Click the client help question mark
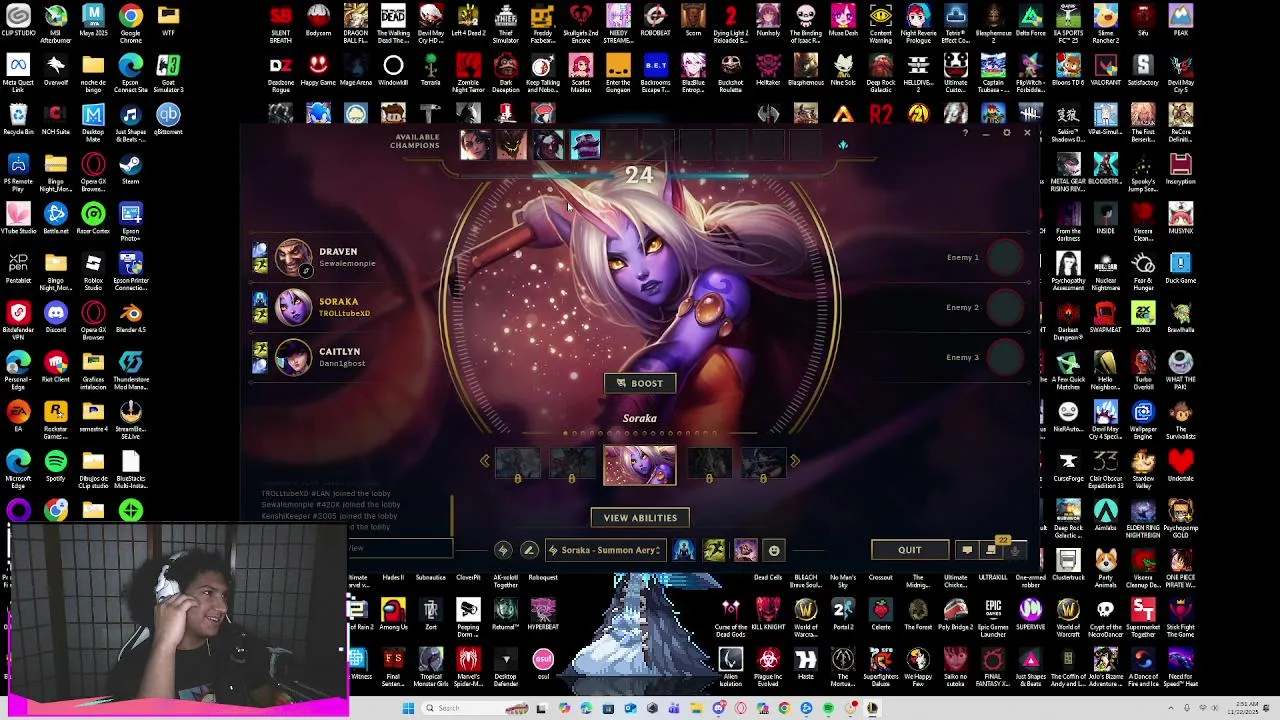The image size is (1280, 720). tap(965, 133)
